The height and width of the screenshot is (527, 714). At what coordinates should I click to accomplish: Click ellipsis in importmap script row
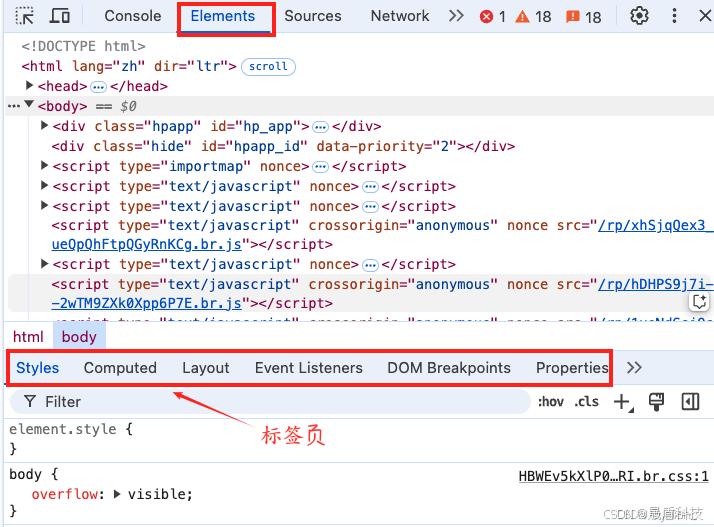[321, 167]
